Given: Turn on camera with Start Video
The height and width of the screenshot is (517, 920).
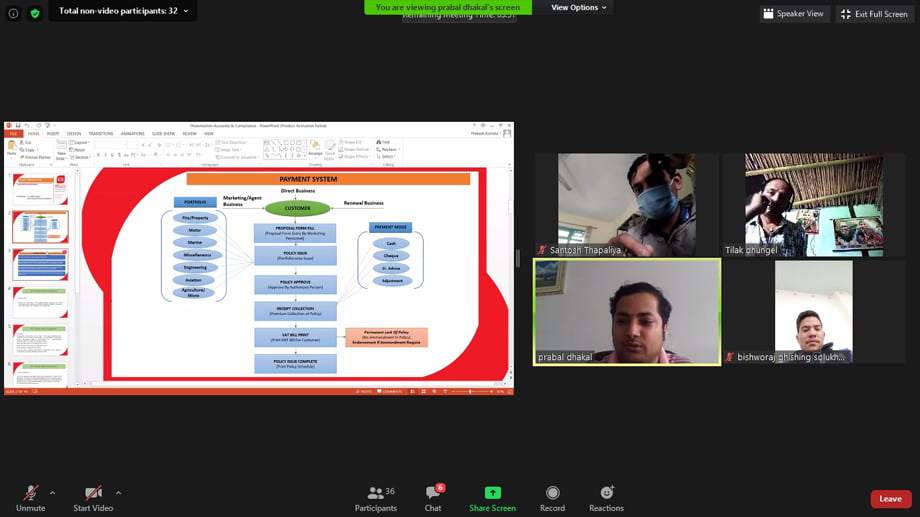Looking at the screenshot, I should (x=93, y=497).
